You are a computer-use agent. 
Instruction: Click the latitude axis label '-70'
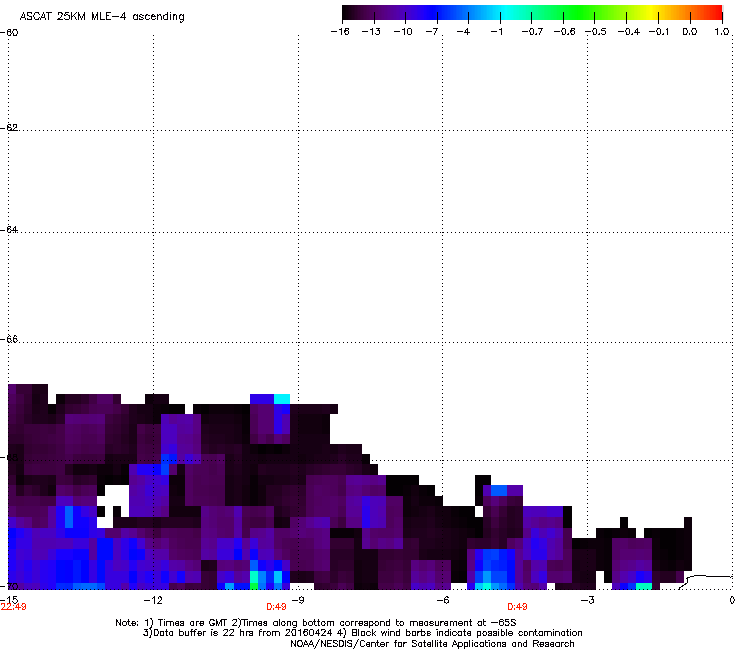pos(9,586)
